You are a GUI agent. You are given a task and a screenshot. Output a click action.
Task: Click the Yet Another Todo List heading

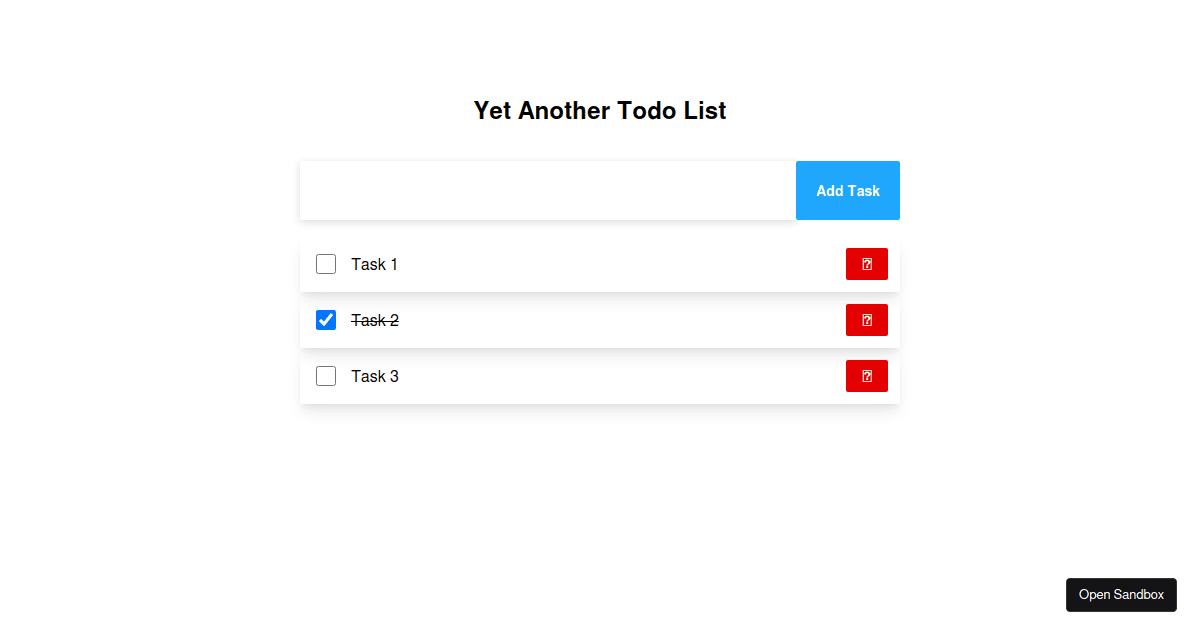599,111
